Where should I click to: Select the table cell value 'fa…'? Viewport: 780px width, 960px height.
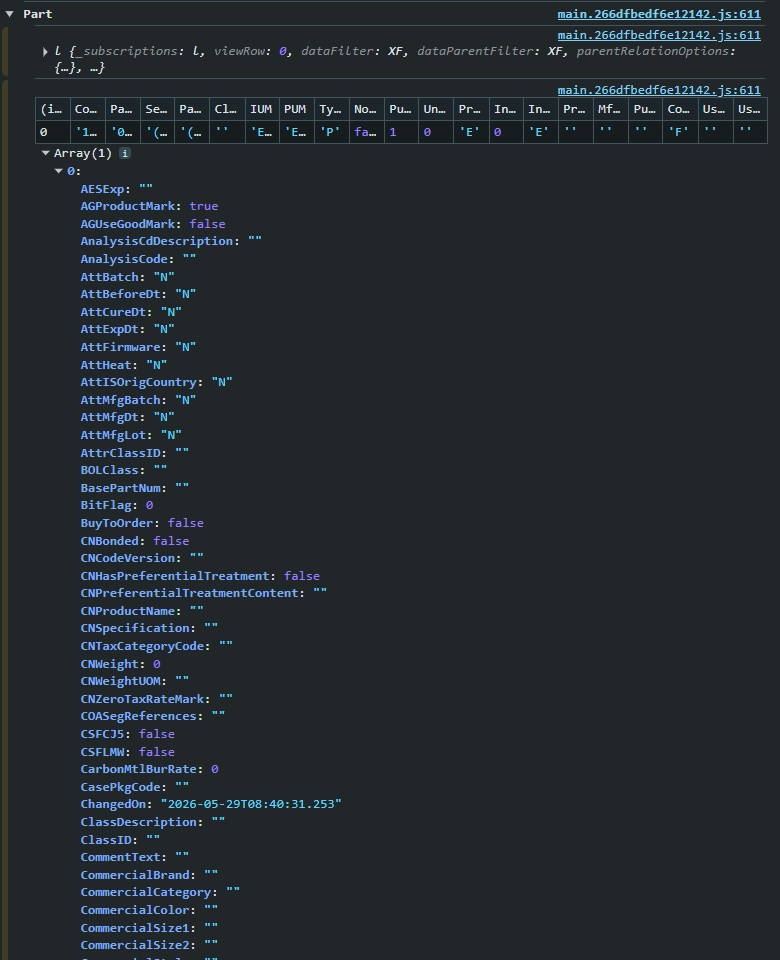coord(367,132)
